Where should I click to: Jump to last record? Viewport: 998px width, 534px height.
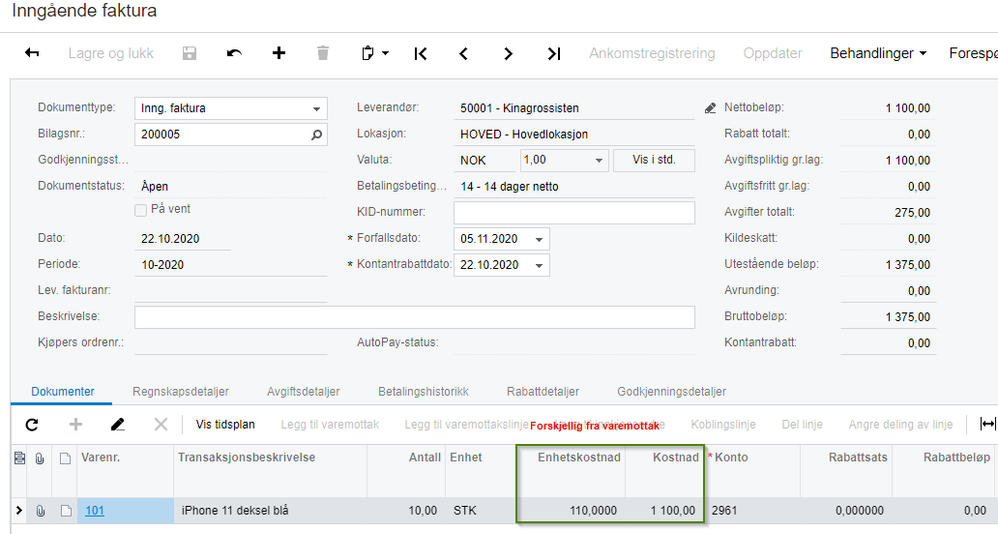[x=554, y=53]
